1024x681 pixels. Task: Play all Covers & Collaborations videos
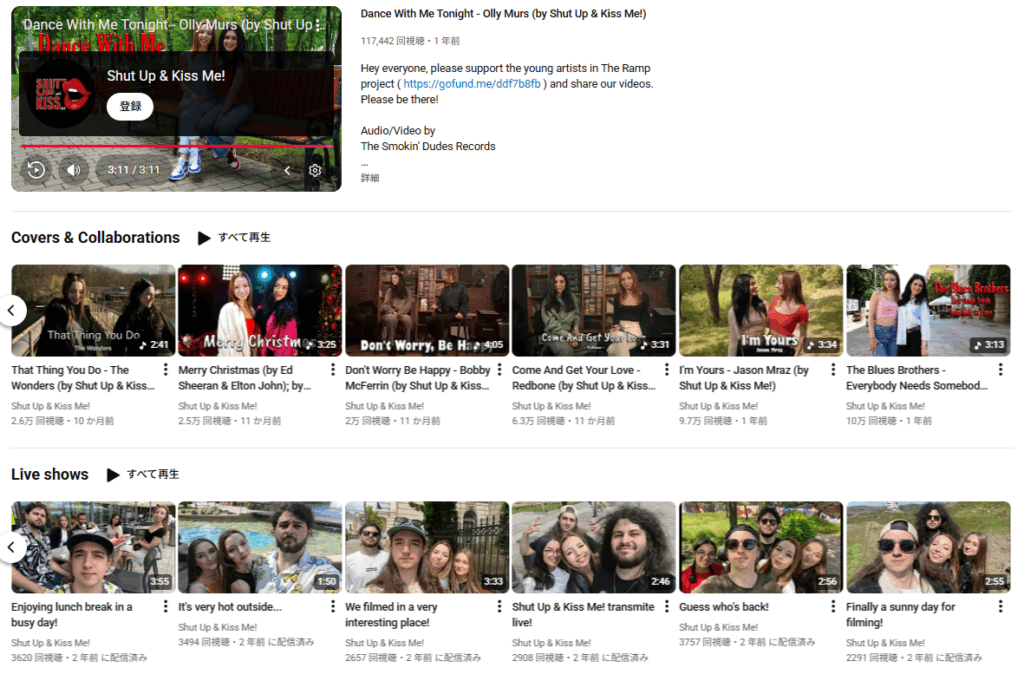pos(234,238)
